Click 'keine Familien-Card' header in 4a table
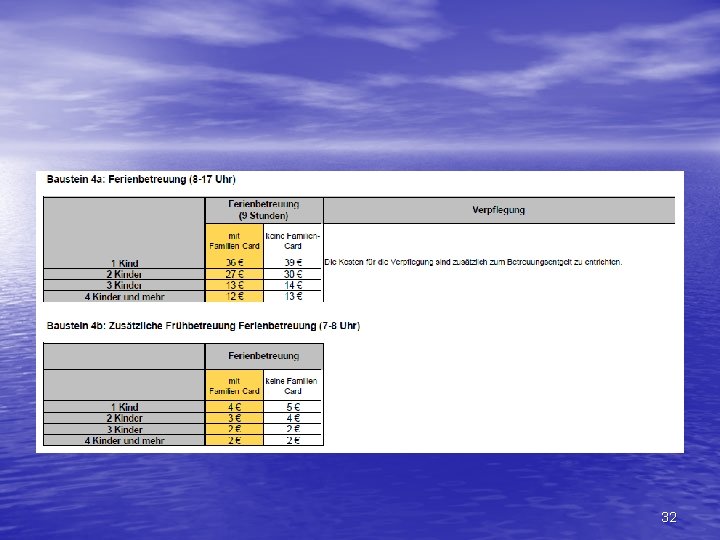 (293, 241)
